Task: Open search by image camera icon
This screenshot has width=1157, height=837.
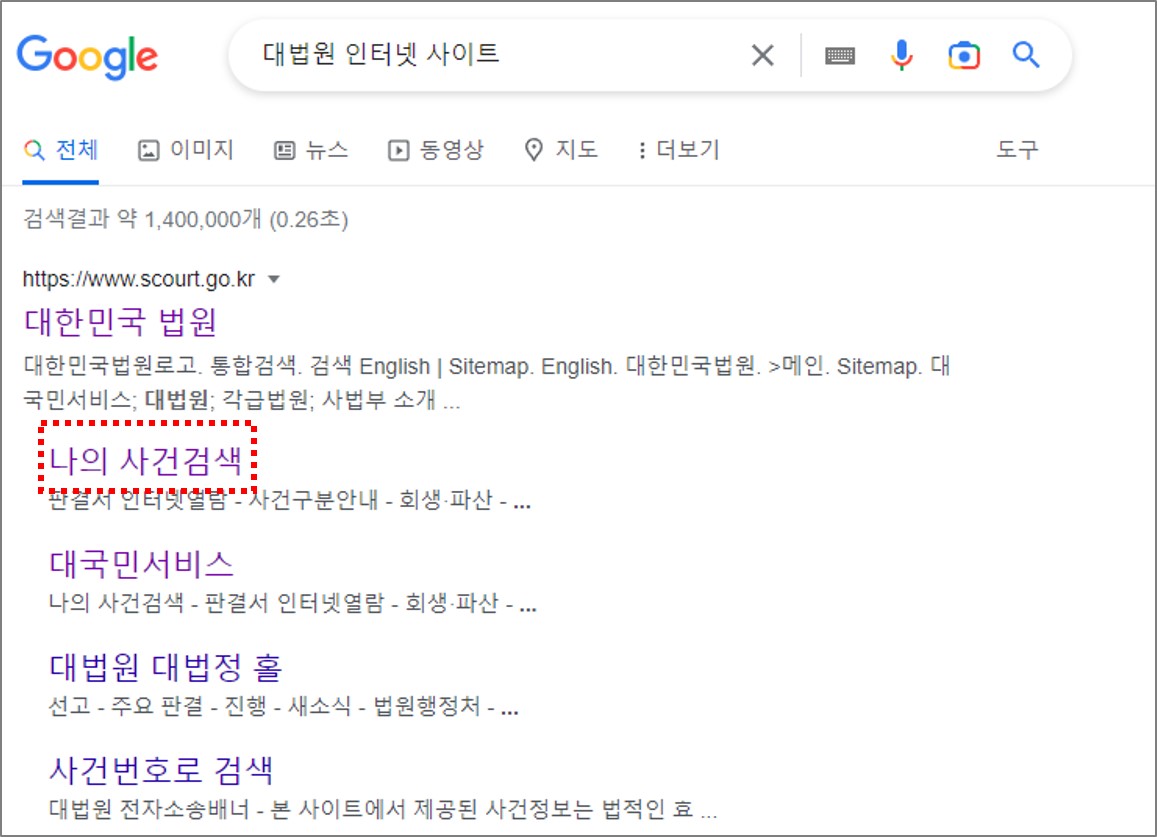Action: pos(964,55)
